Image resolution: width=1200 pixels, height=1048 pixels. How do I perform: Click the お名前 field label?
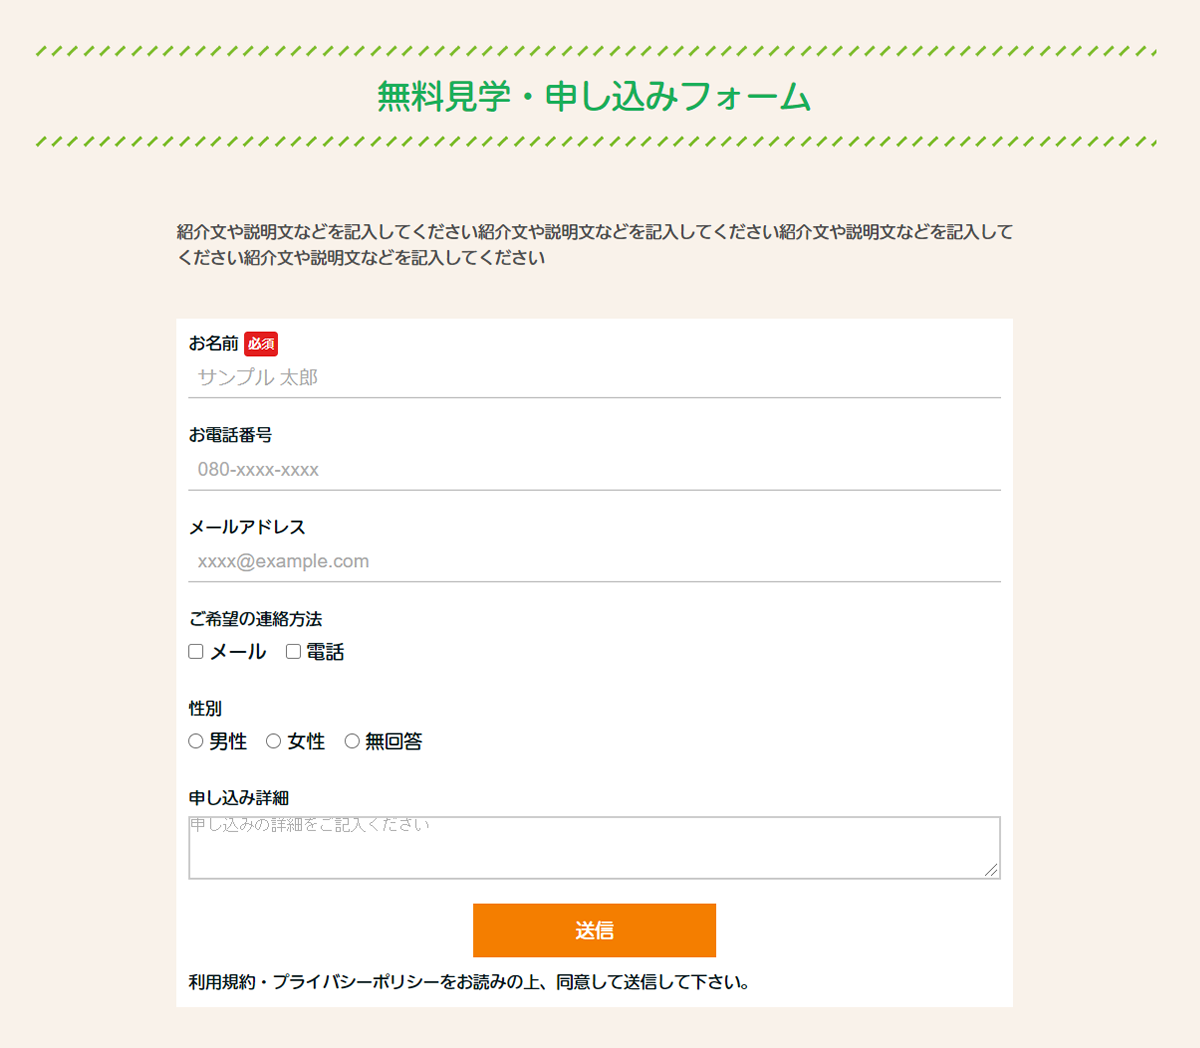tap(214, 344)
